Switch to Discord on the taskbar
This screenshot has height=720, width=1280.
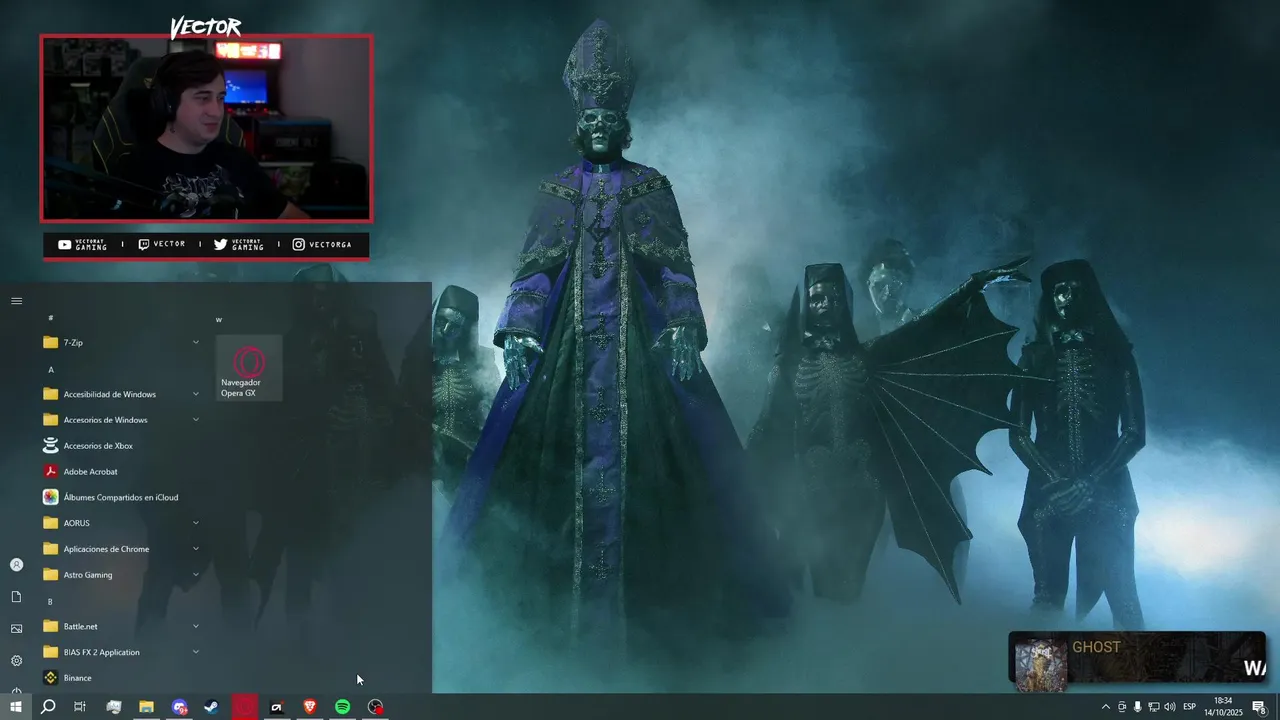[x=179, y=707]
